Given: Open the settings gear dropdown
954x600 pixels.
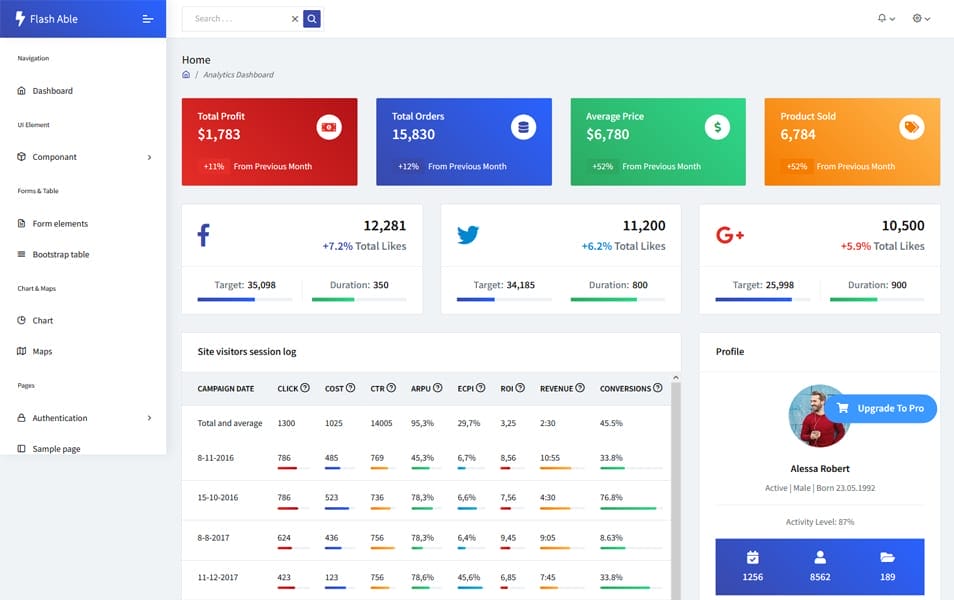Looking at the screenshot, I should 917,18.
